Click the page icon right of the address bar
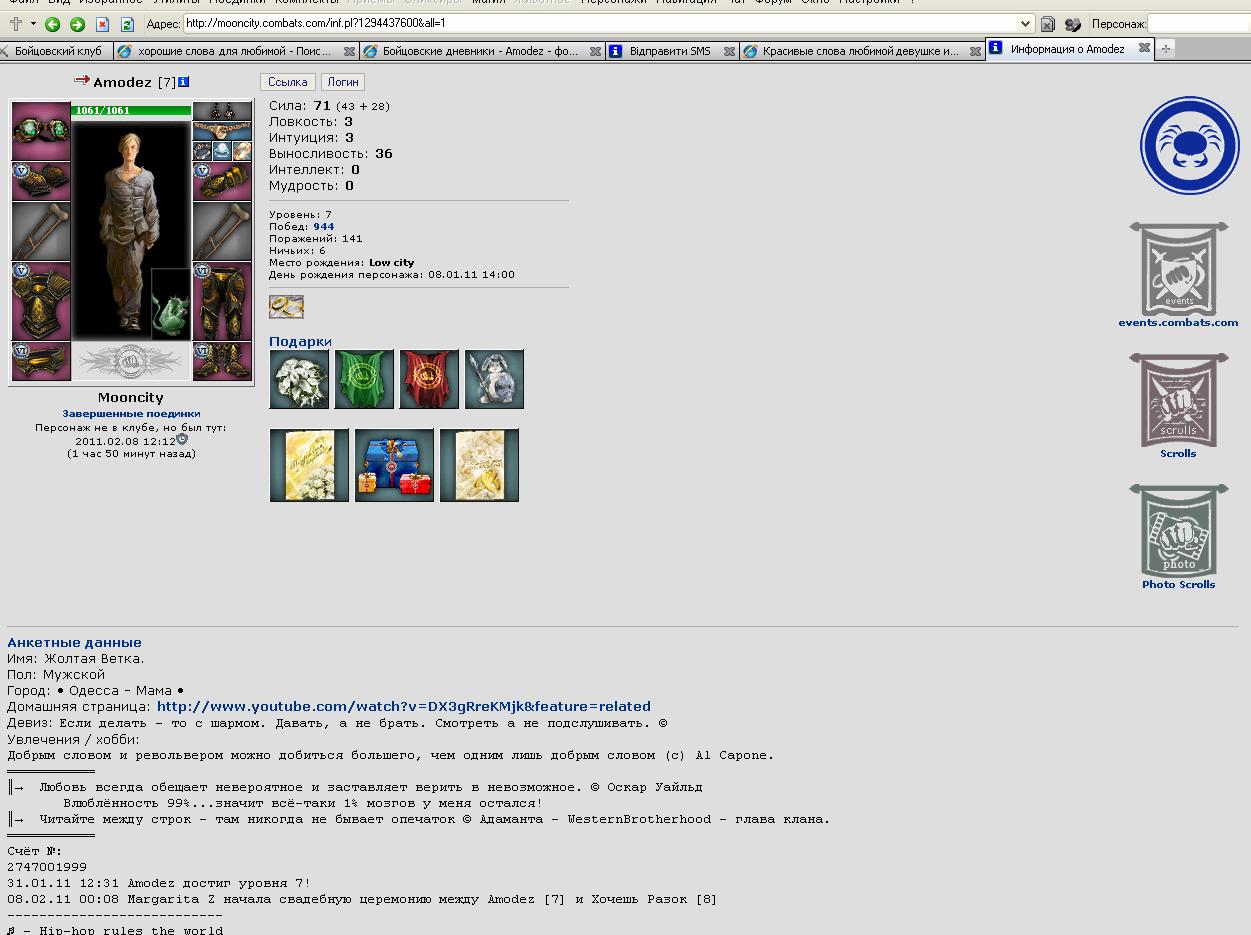This screenshot has height=935, width=1251. 1048,24
